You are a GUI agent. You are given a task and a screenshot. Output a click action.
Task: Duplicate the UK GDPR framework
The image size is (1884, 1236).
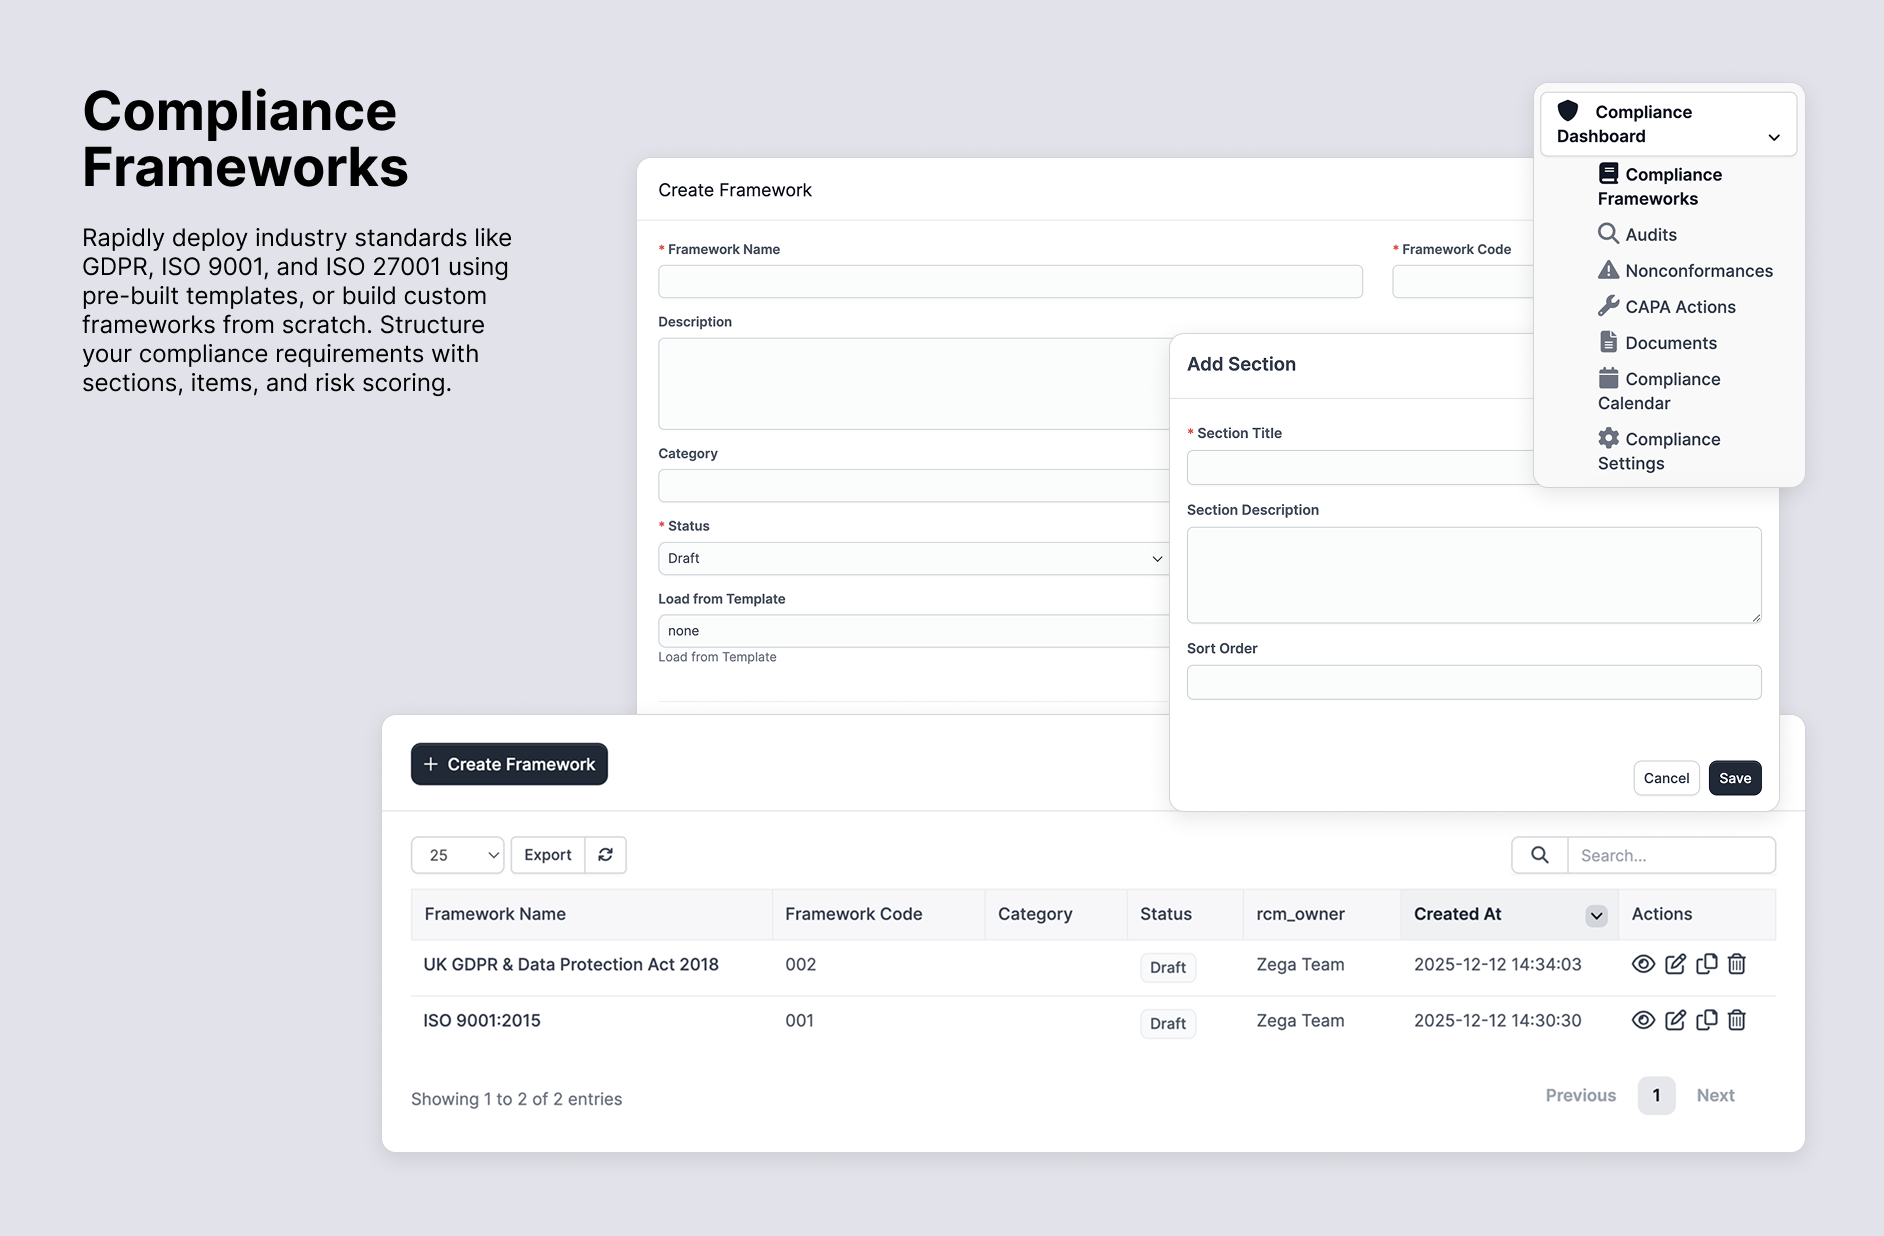point(1707,964)
